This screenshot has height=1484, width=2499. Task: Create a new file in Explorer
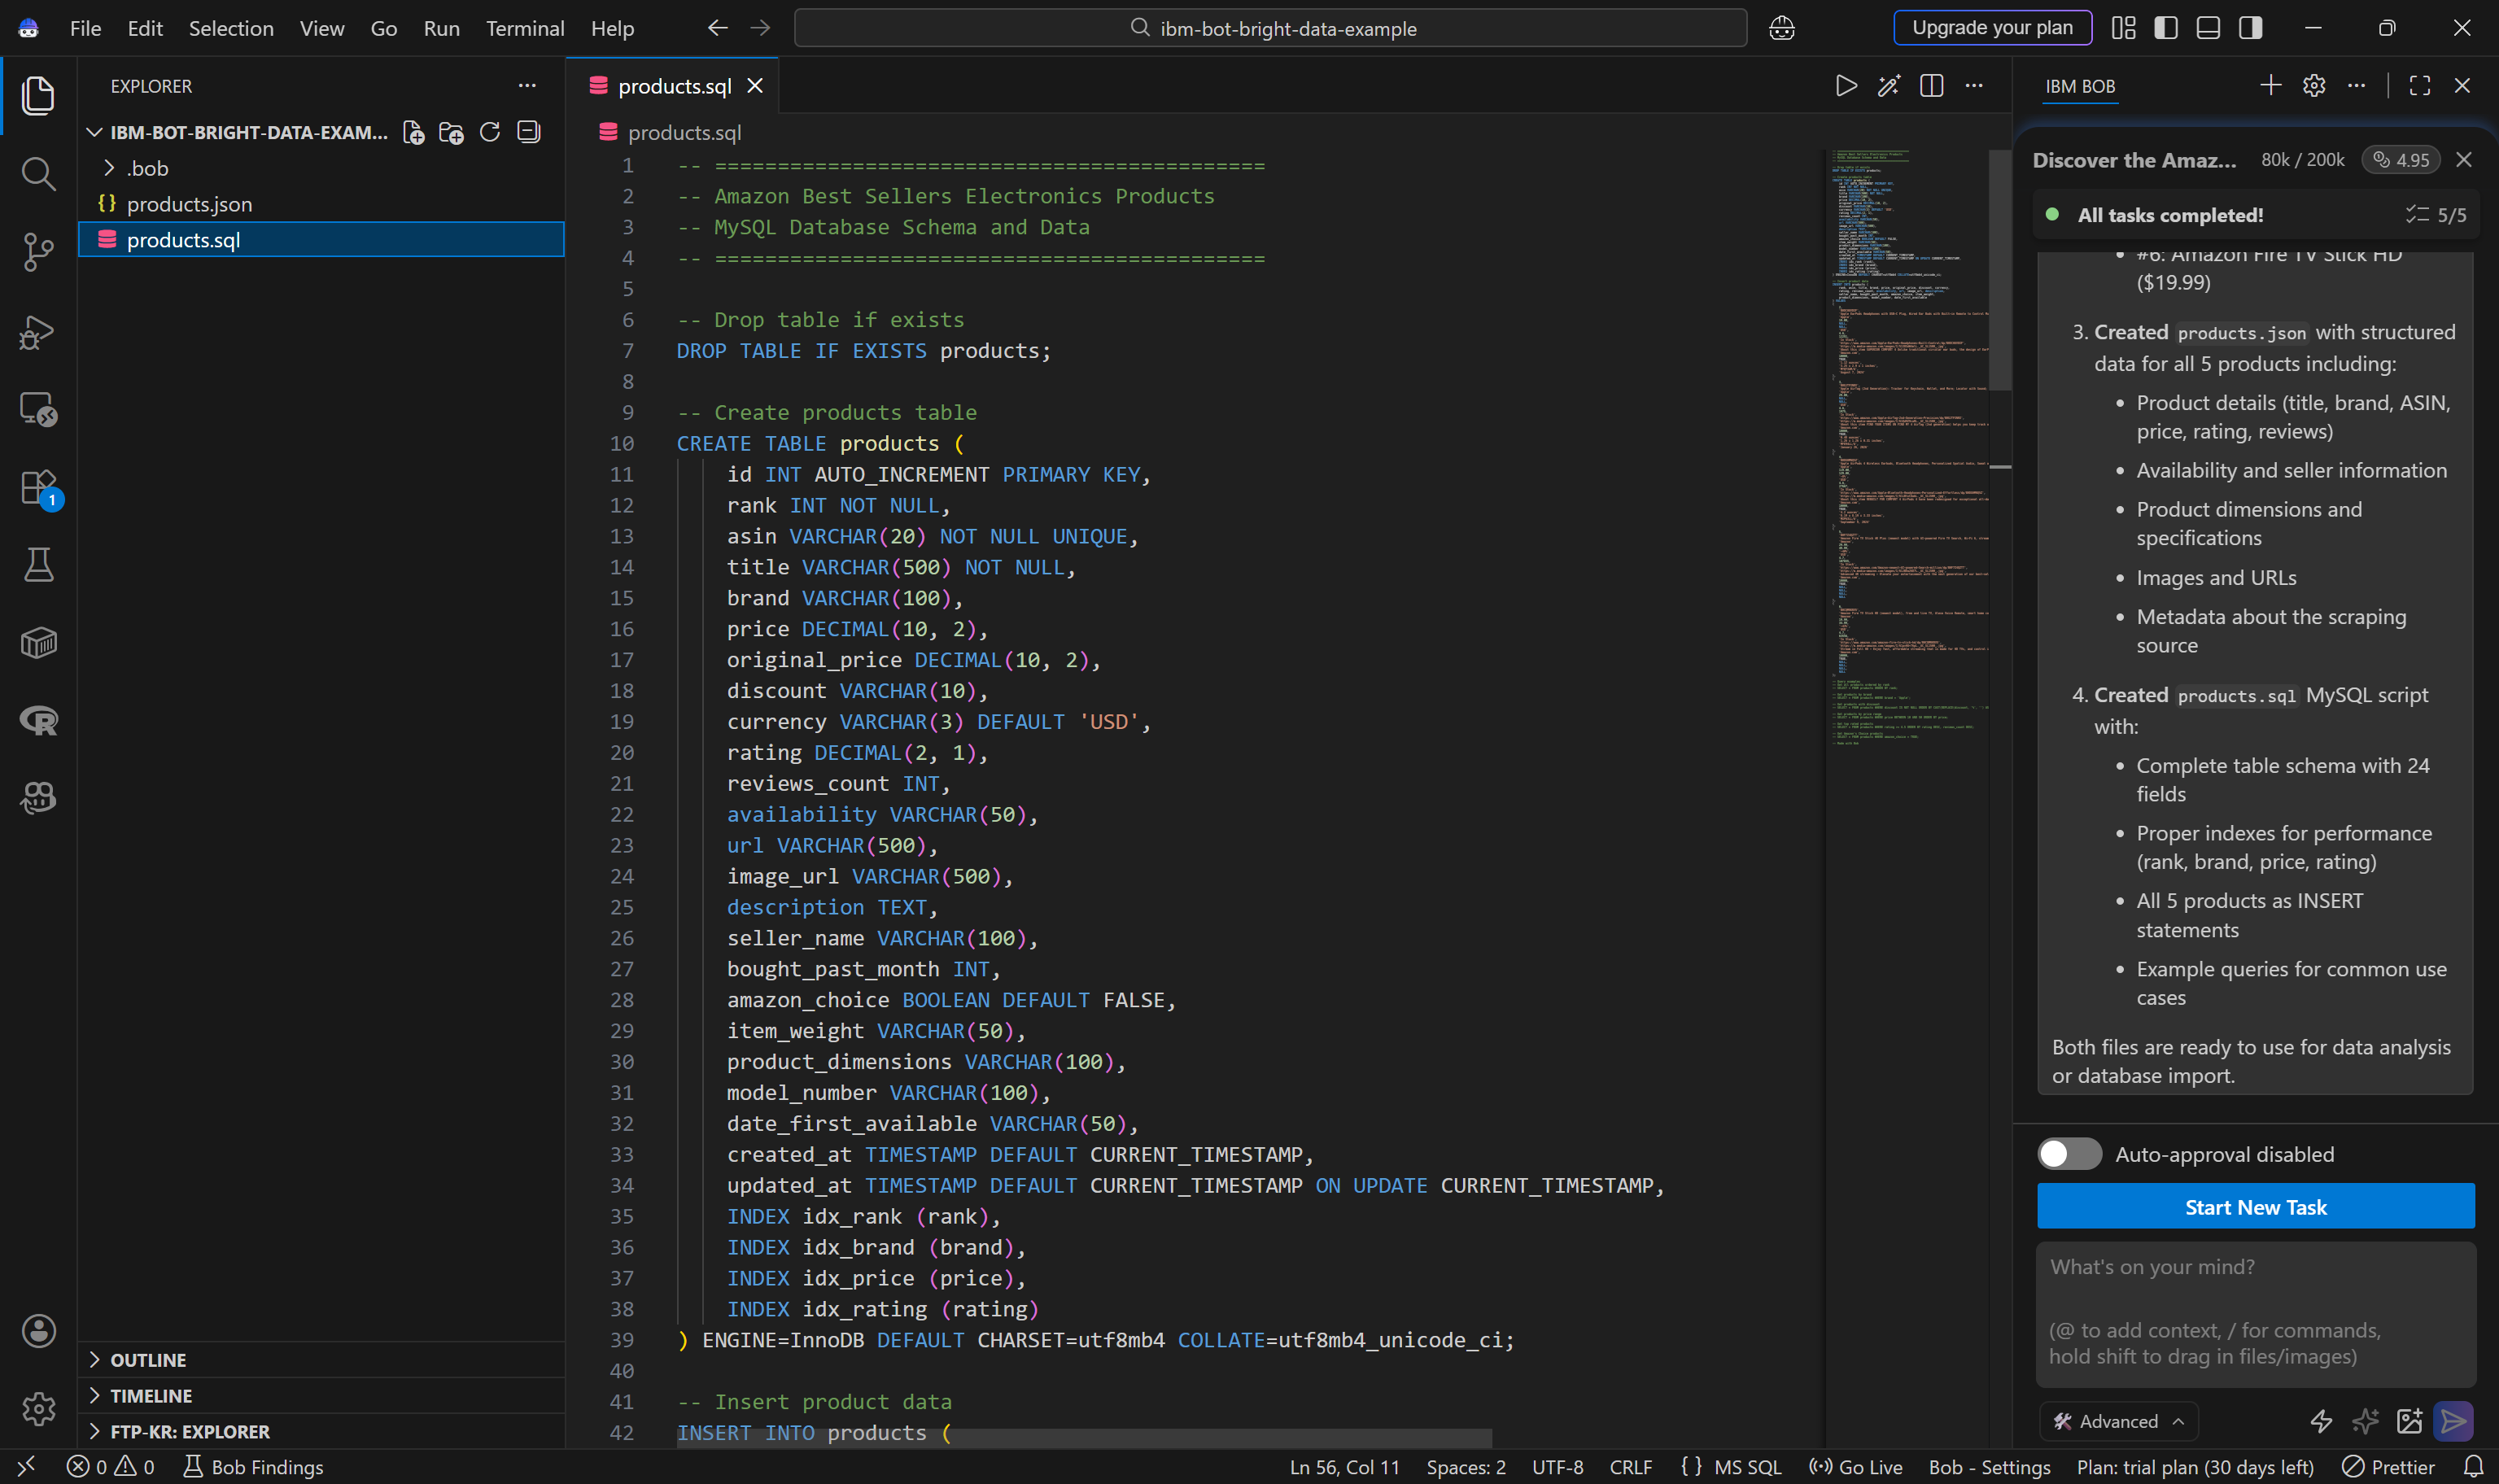pos(413,132)
